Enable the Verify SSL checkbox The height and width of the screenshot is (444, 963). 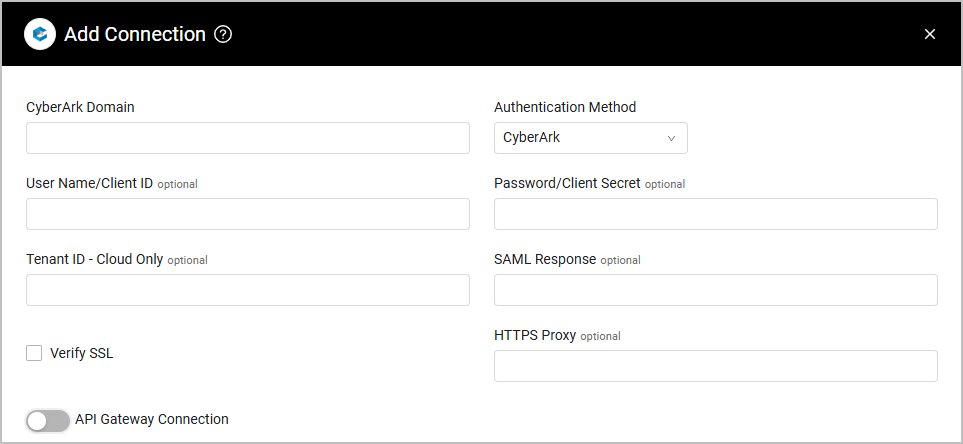tap(34, 353)
